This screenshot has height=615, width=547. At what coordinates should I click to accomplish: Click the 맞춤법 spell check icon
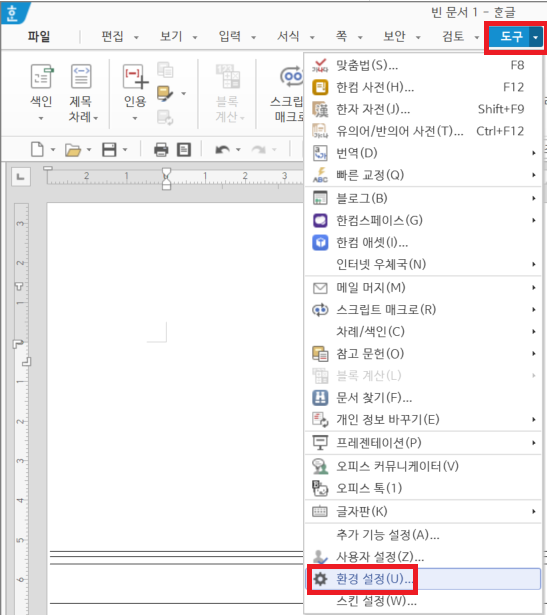pos(320,65)
